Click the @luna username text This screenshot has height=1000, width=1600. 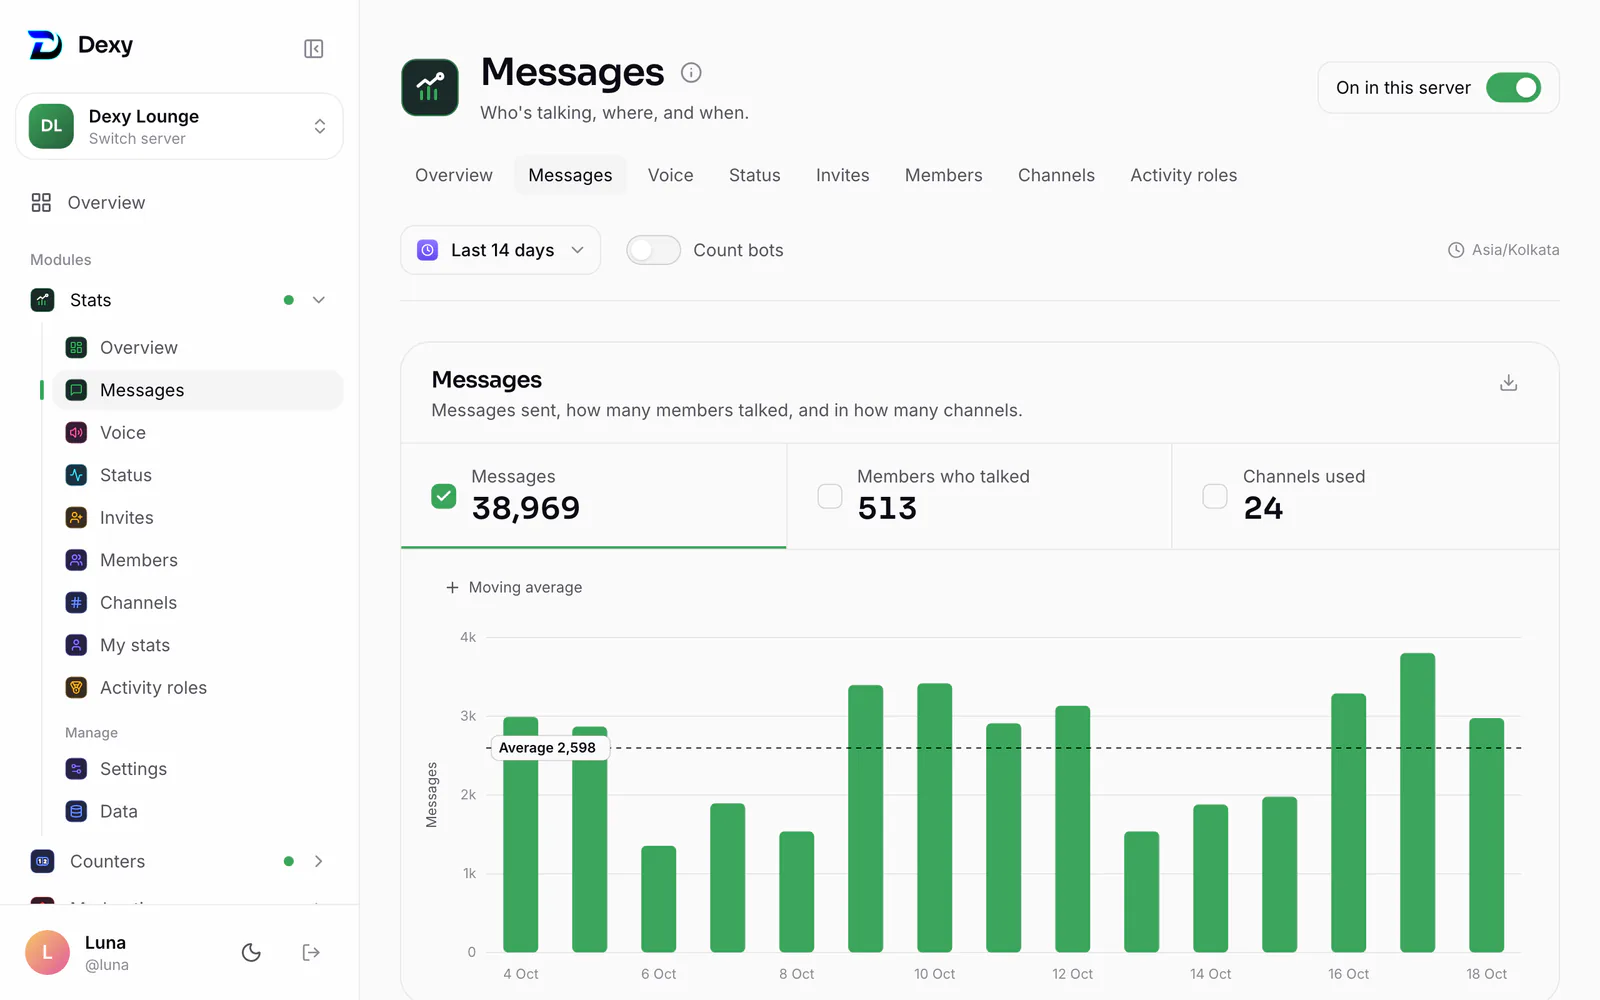(107, 965)
